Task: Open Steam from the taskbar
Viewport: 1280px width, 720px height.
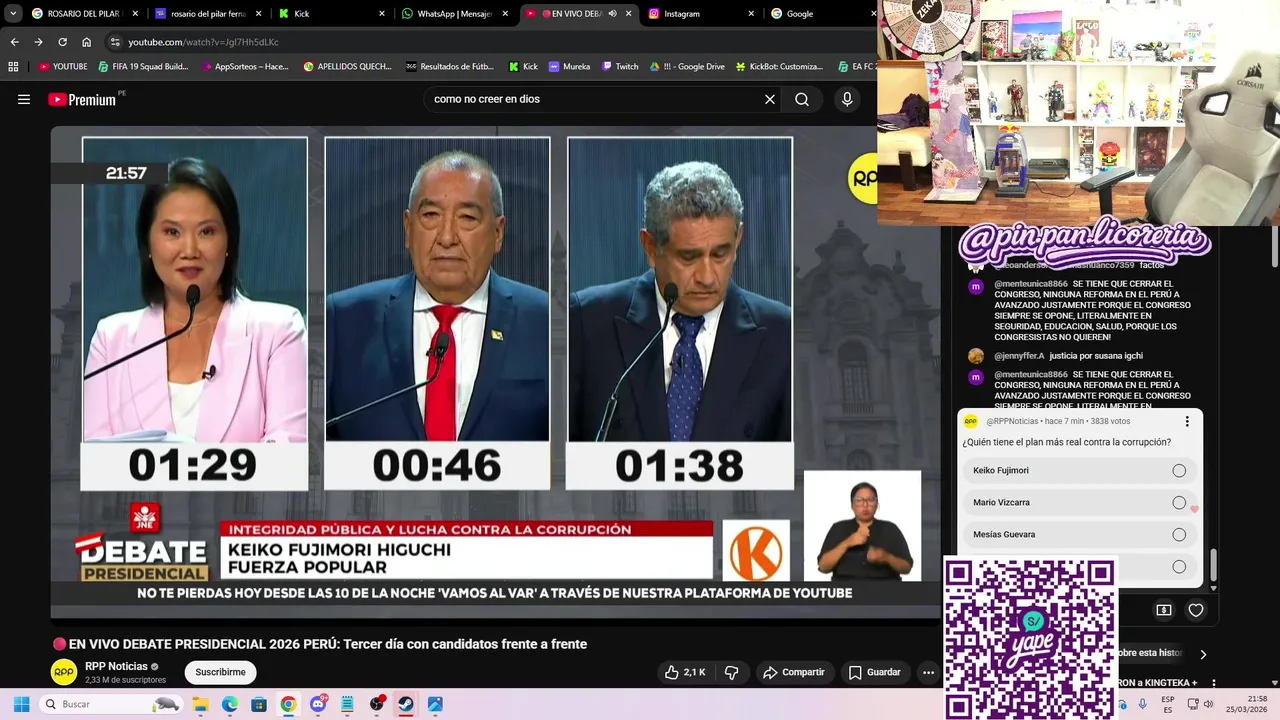Action: [x=406, y=704]
